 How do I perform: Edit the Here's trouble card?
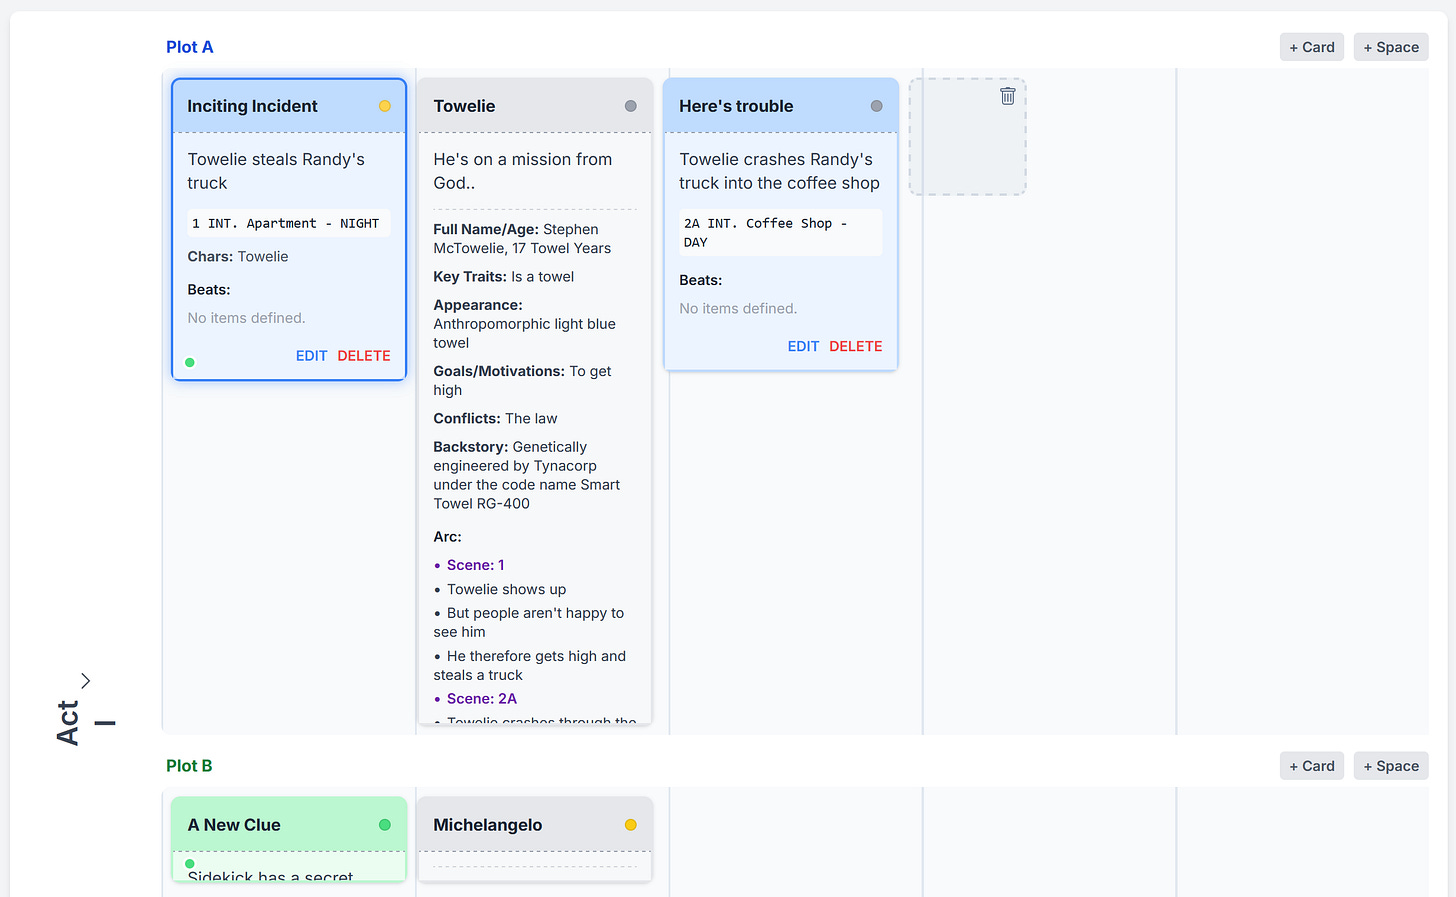(x=803, y=347)
